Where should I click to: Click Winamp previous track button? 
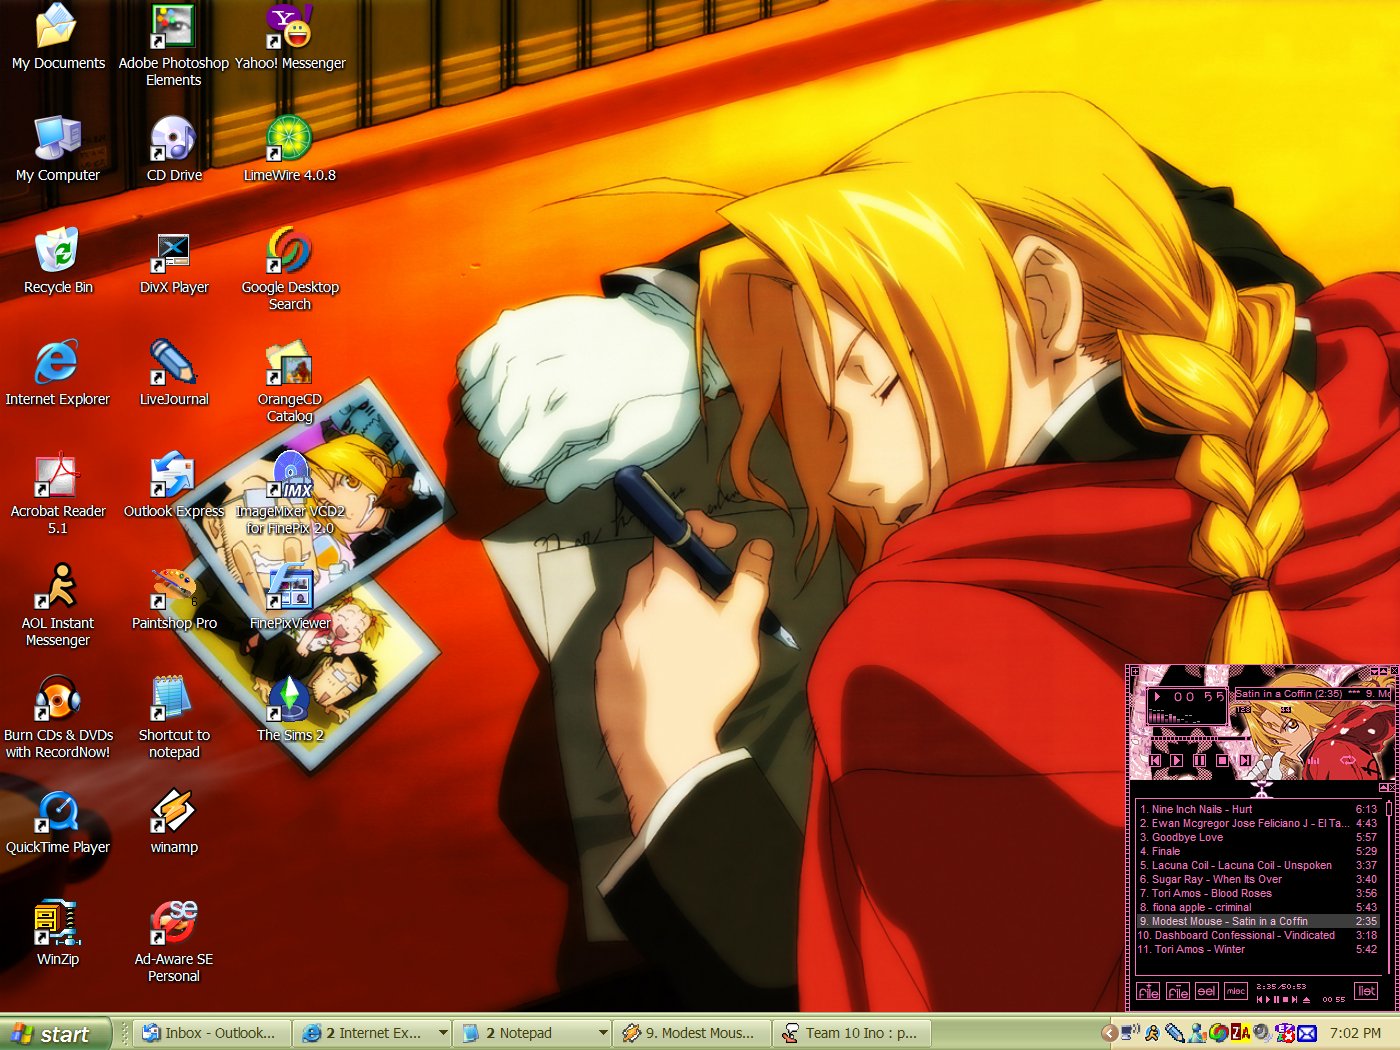(x=1155, y=760)
